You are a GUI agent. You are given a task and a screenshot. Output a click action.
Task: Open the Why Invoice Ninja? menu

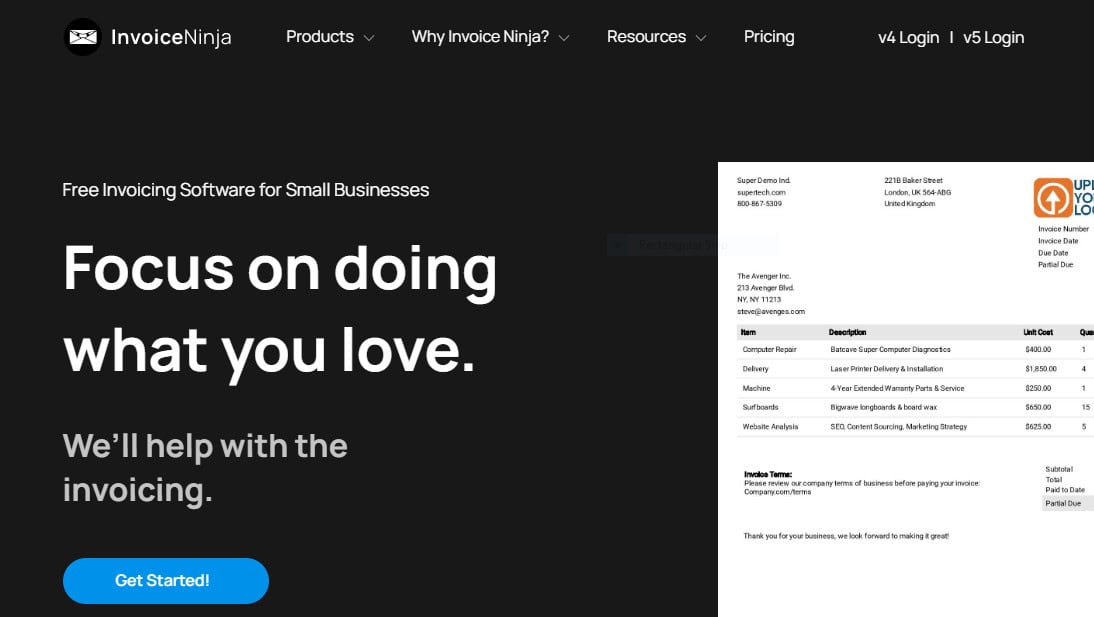coord(480,37)
